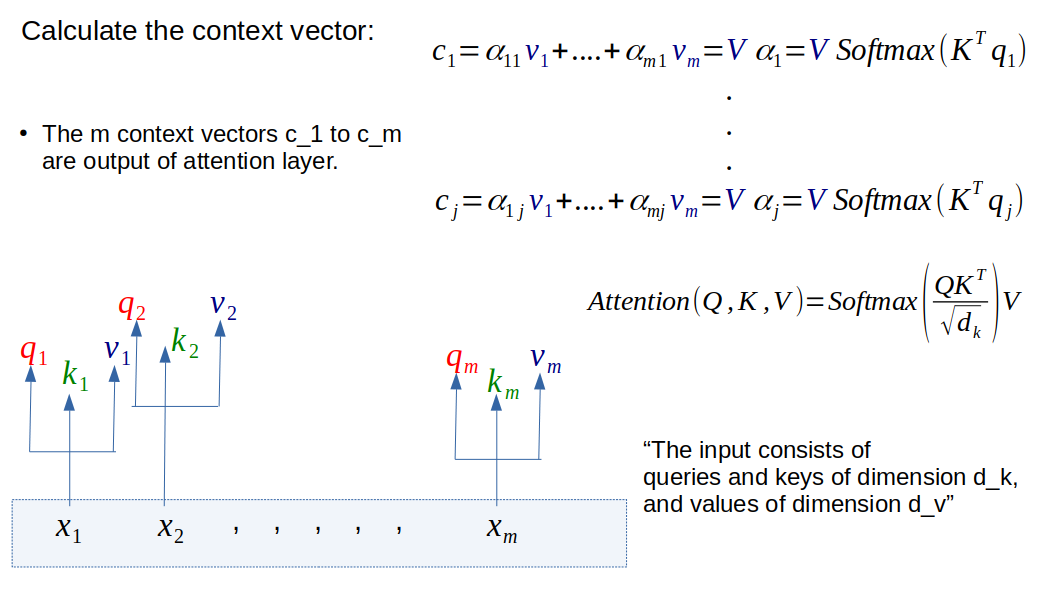The width and height of the screenshot is (1058, 595).
Task: Click the Attention(Q, K, V) Softmax formula
Action: (804, 302)
